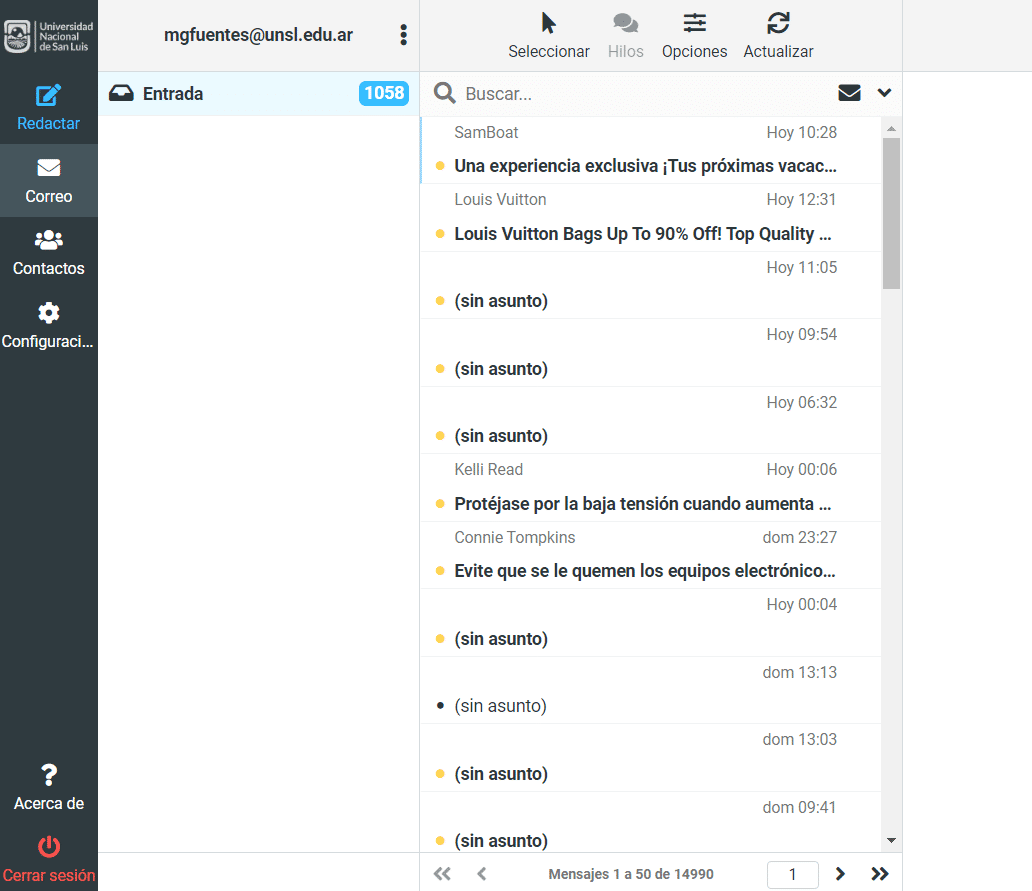Click the dom 23:27 timestamp

point(800,537)
